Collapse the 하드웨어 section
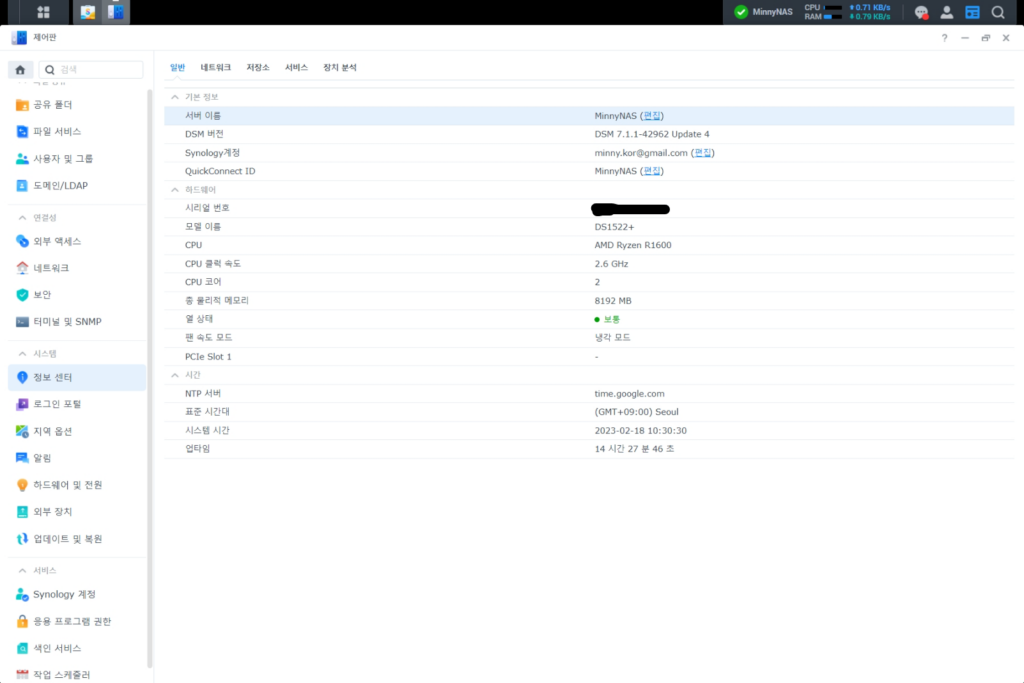 click(174, 189)
